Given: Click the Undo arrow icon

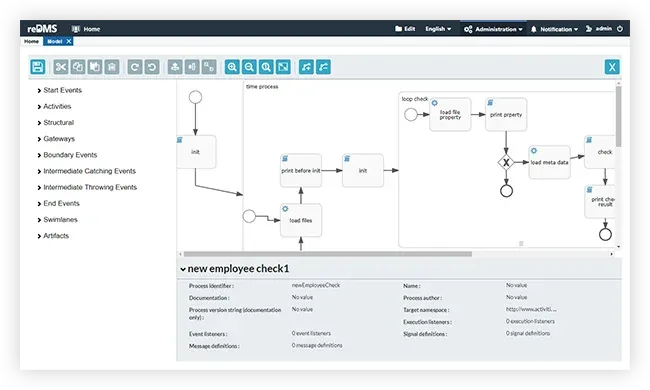Looking at the screenshot, I should 152,67.
